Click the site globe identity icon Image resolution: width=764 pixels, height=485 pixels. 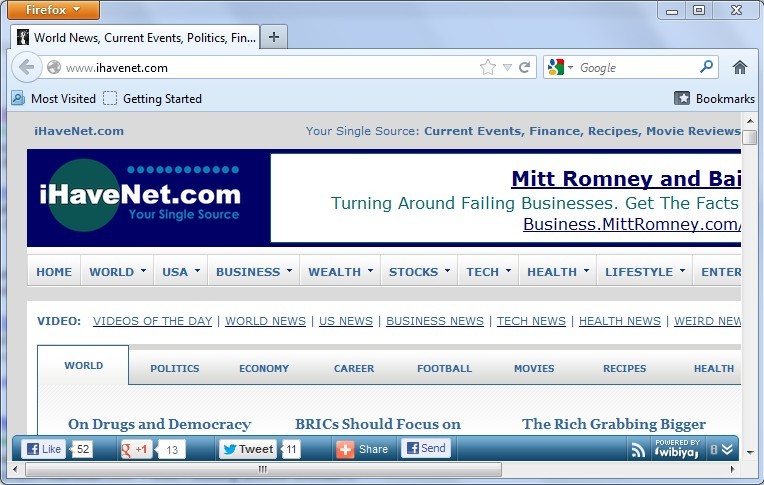pos(54,67)
